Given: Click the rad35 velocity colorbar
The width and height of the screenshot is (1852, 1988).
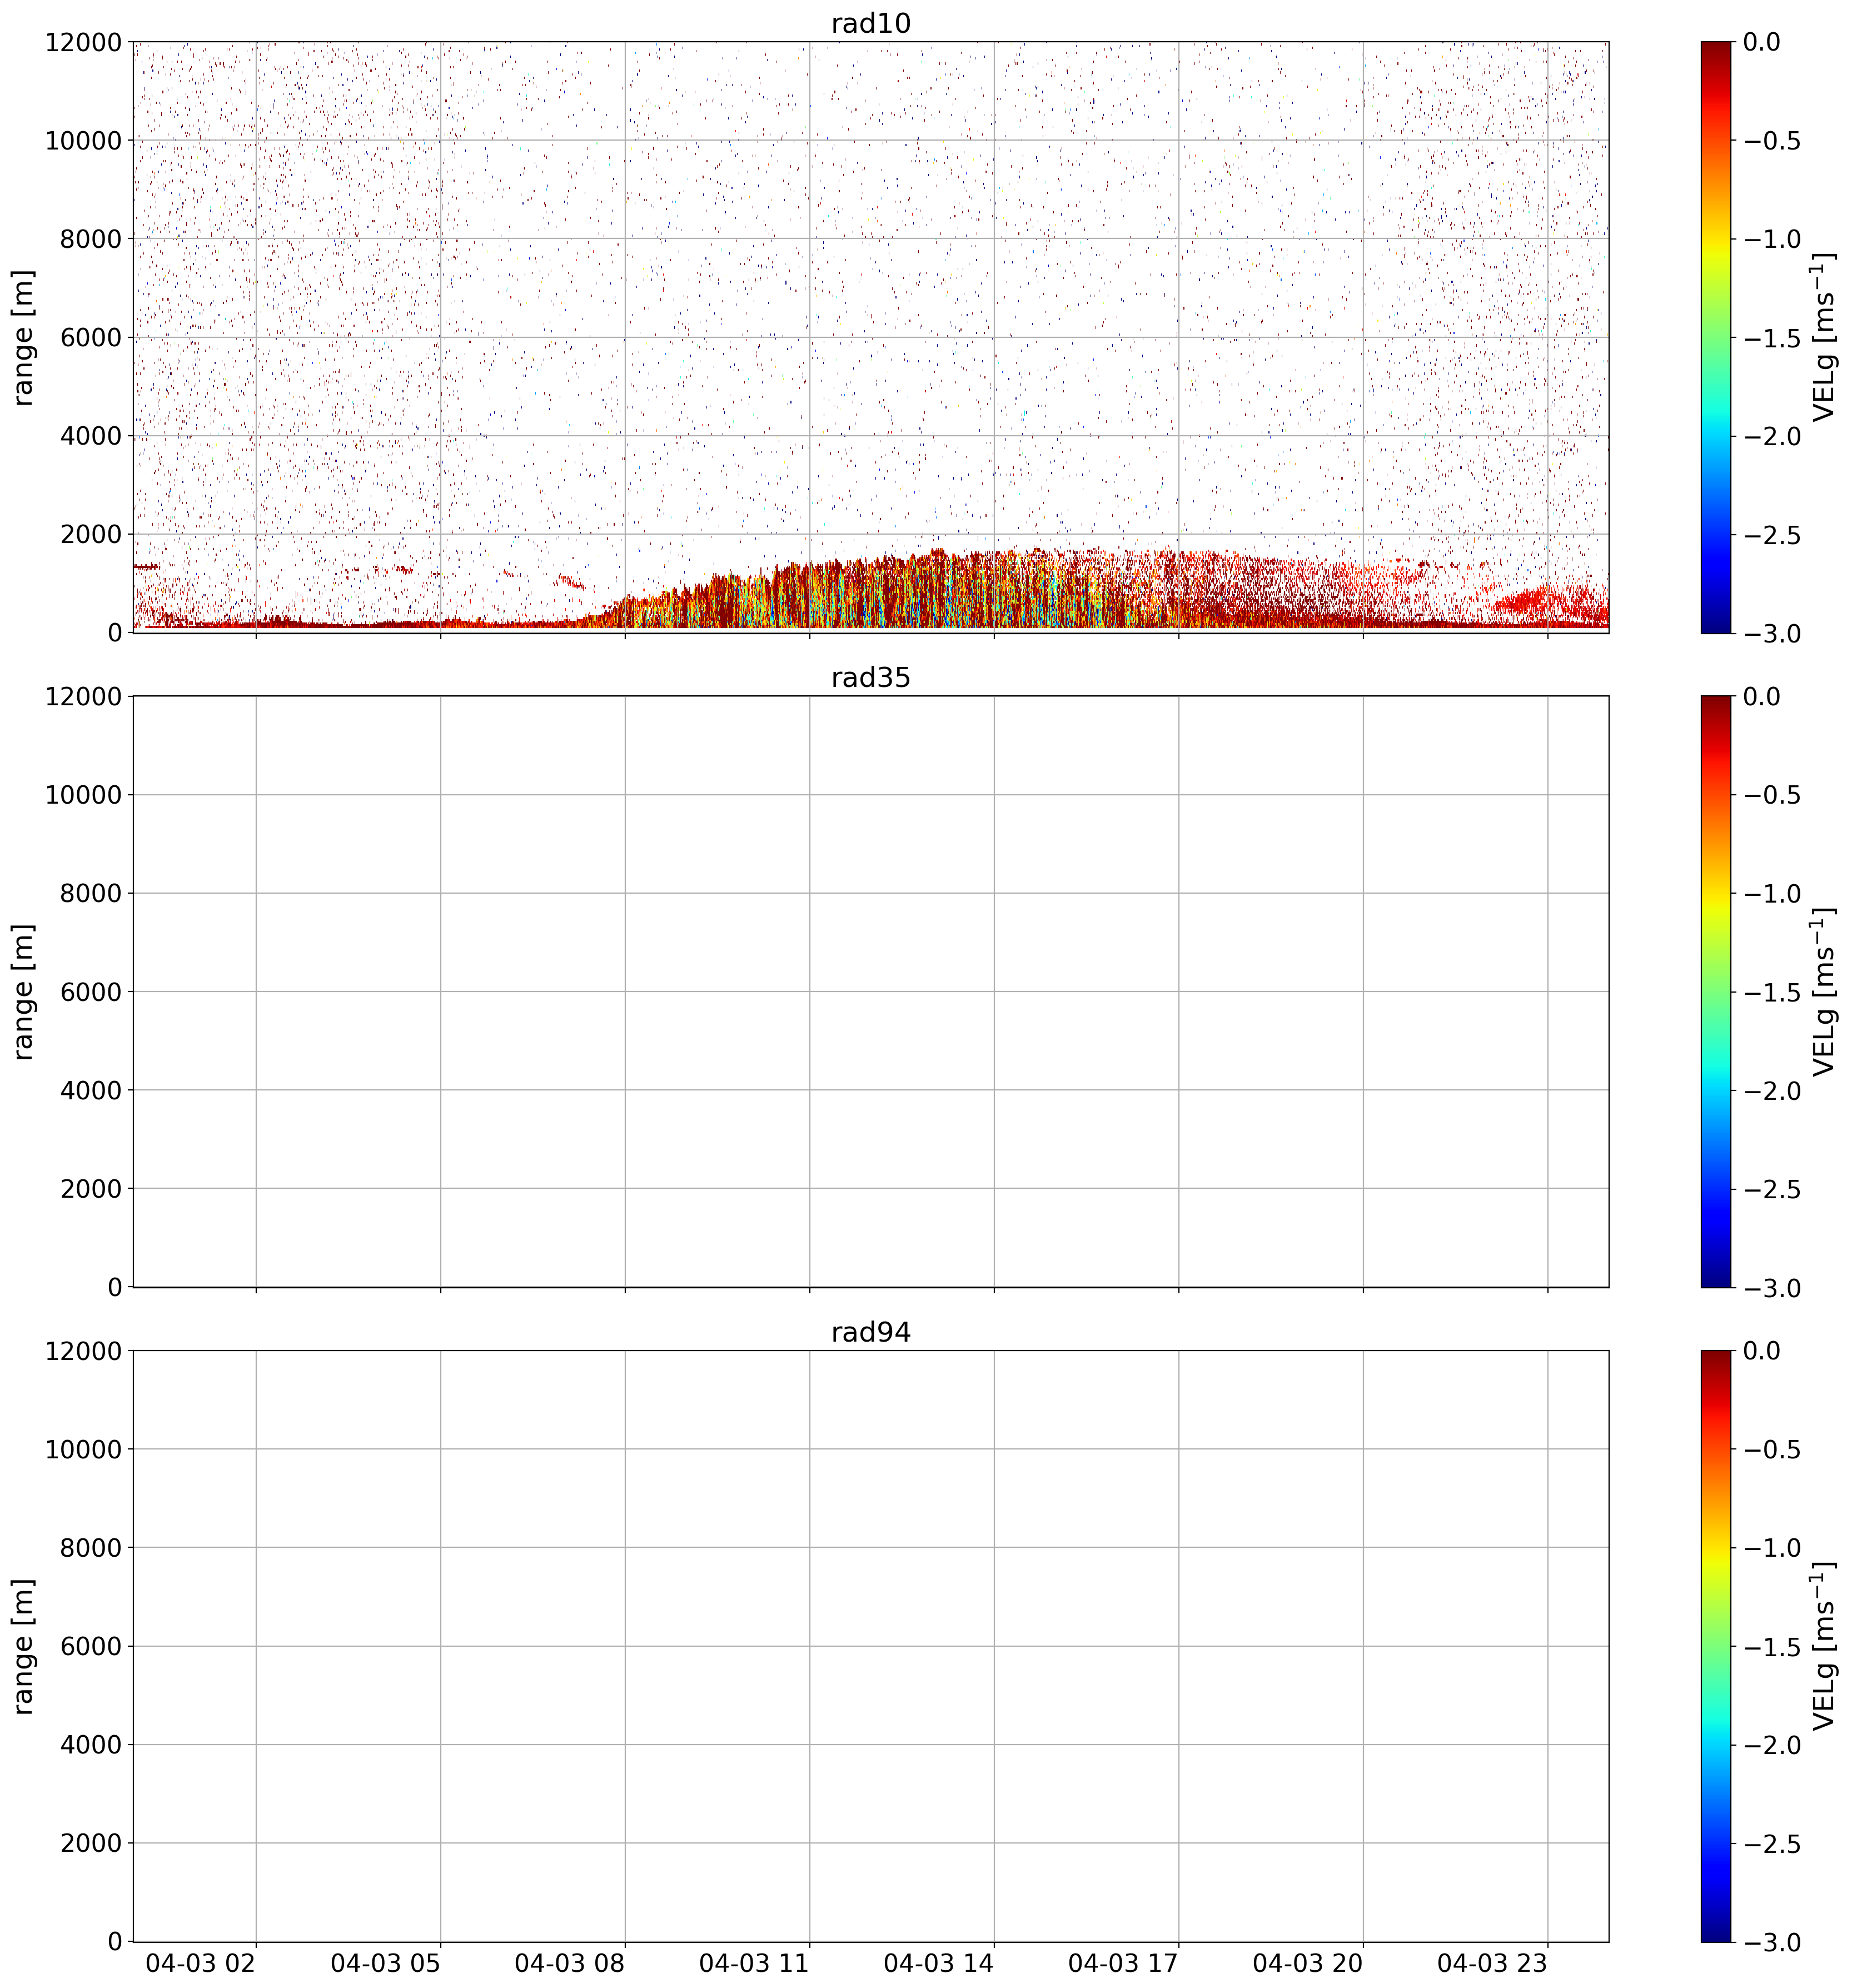Looking at the screenshot, I should (1715, 992).
